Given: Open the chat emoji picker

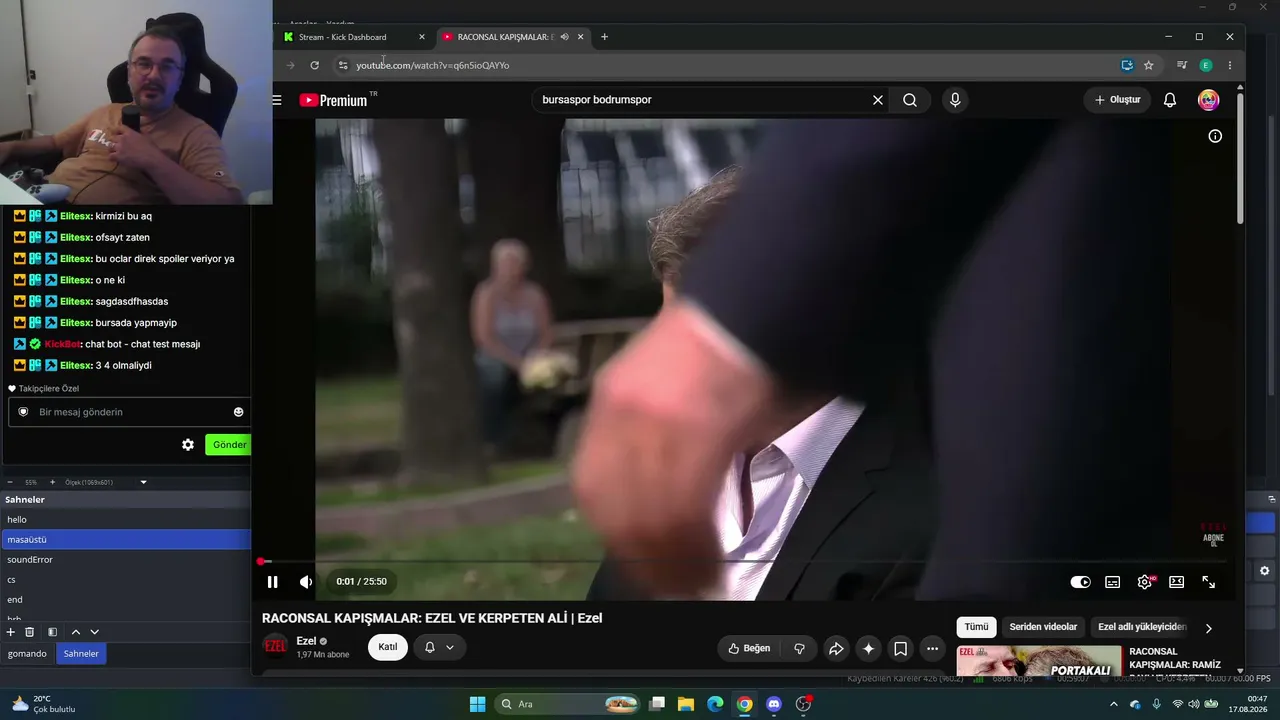Looking at the screenshot, I should pyautogui.click(x=238, y=412).
